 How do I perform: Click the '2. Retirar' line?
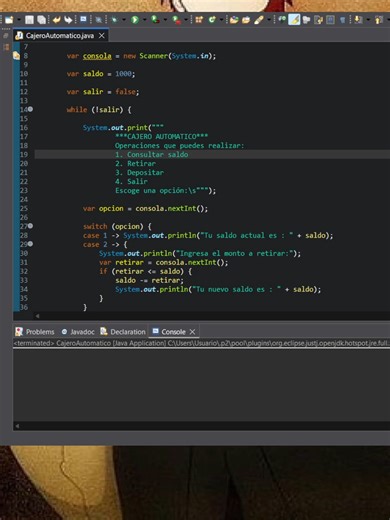(135, 163)
